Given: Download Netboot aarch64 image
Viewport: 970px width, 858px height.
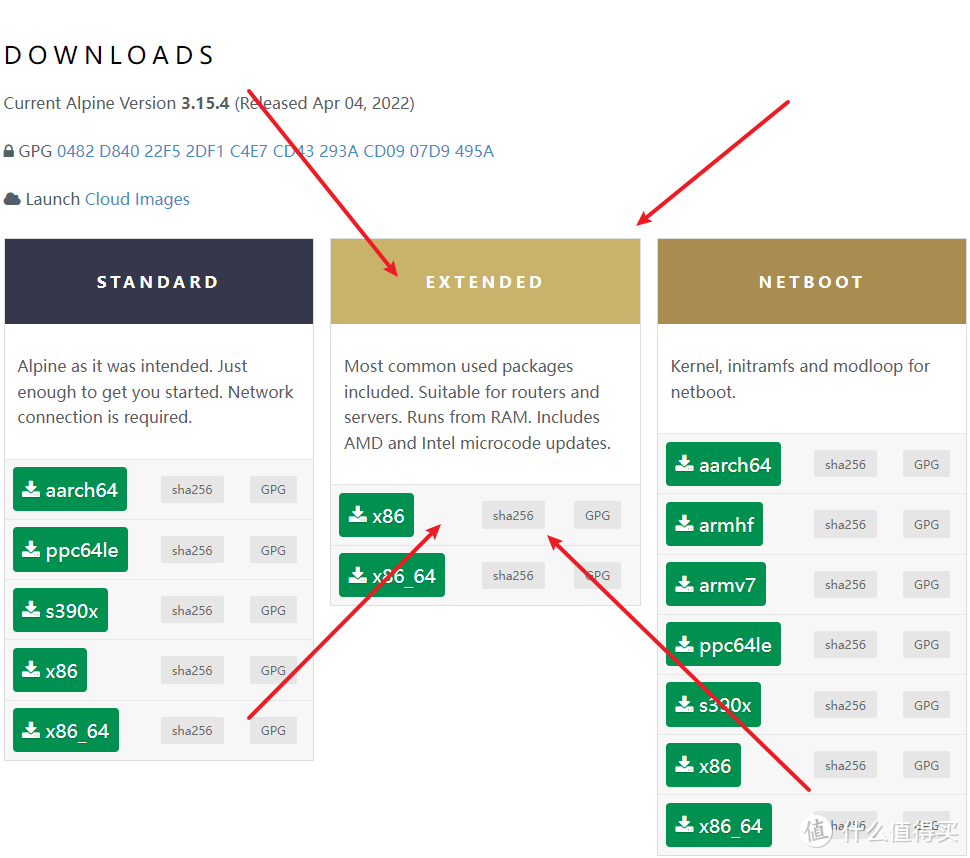Looking at the screenshot, I should coord(723,464).
